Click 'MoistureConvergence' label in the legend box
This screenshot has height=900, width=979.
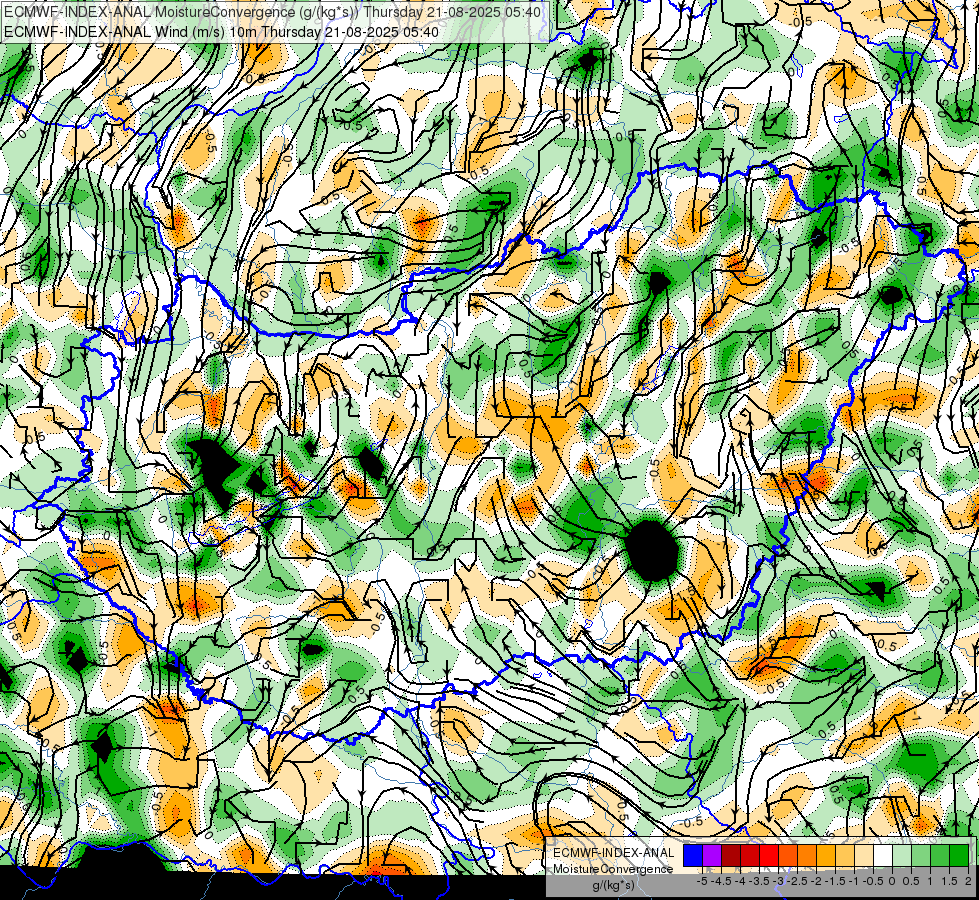click(613, 869)
